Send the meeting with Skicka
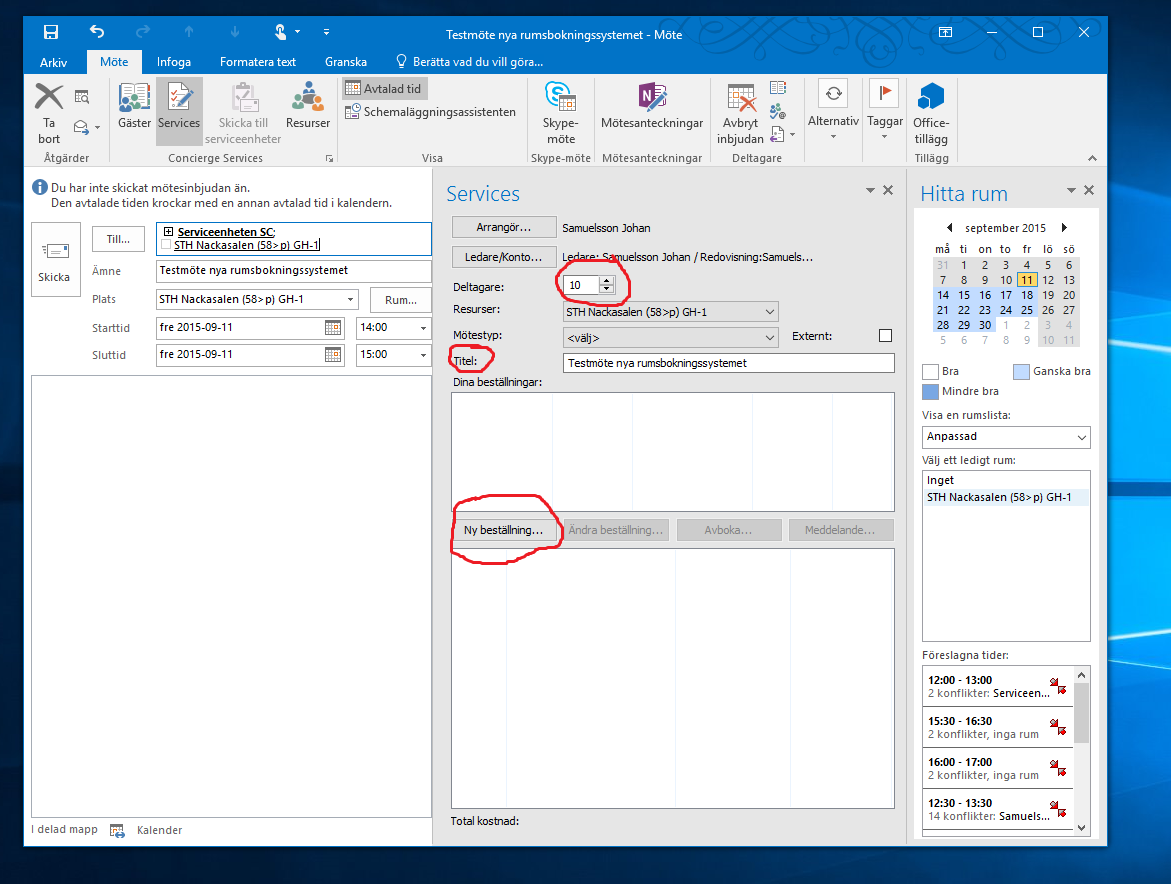This screenshot has height=884, width=1171. point(55,259)
